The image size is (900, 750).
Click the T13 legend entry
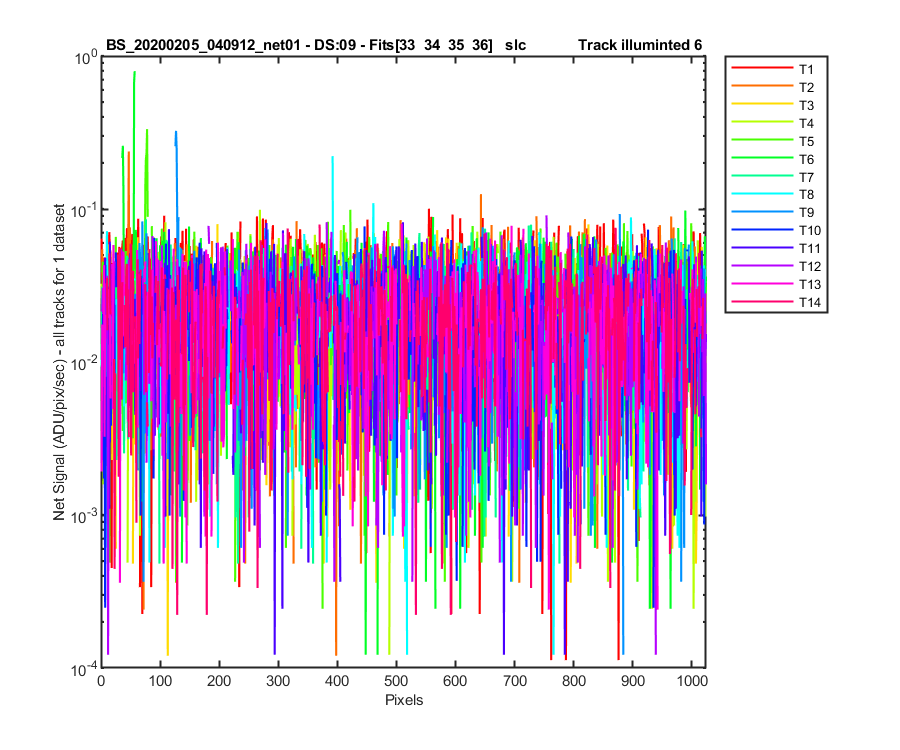(776, 284)
